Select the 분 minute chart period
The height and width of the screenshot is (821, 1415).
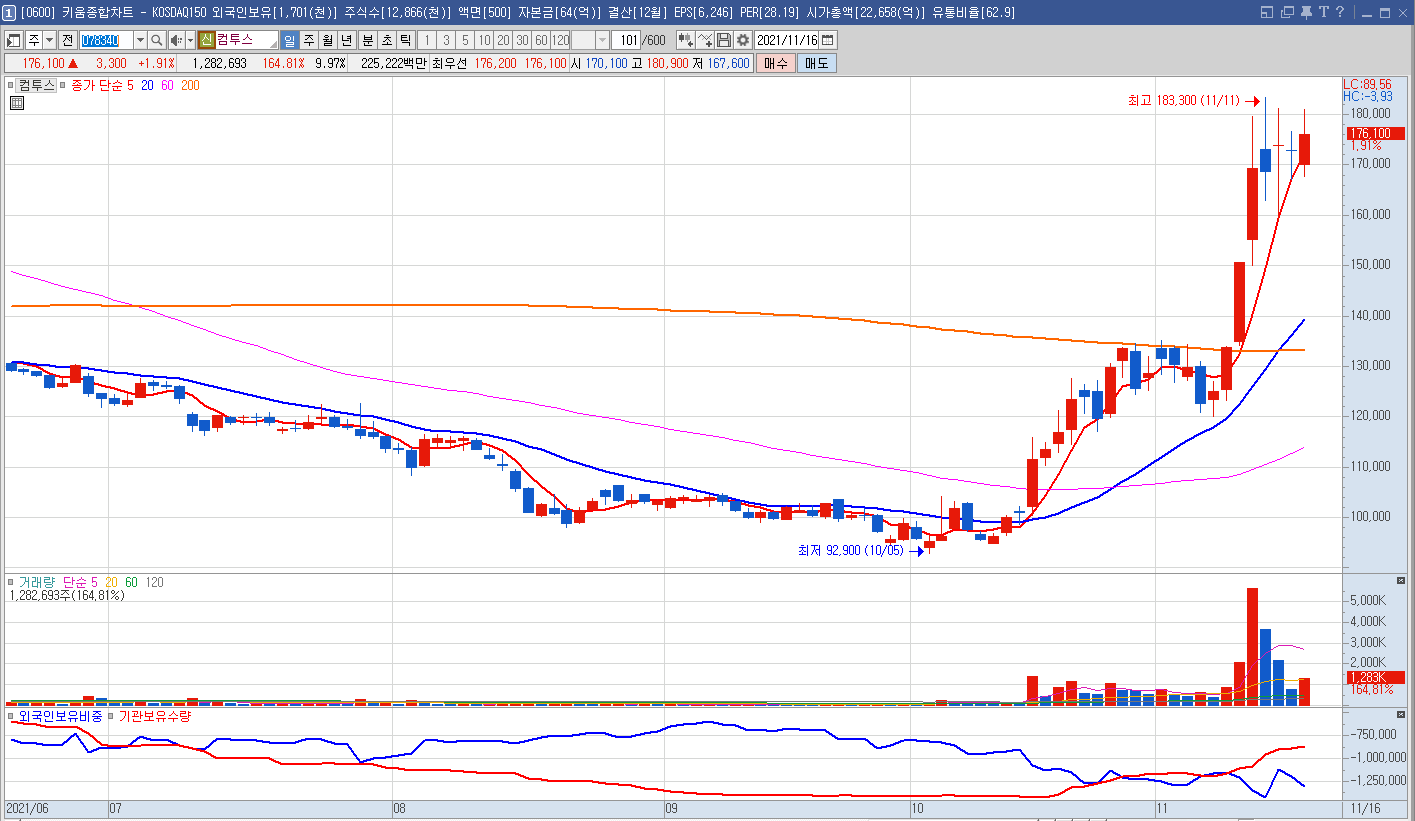click(x=368, y=40)
